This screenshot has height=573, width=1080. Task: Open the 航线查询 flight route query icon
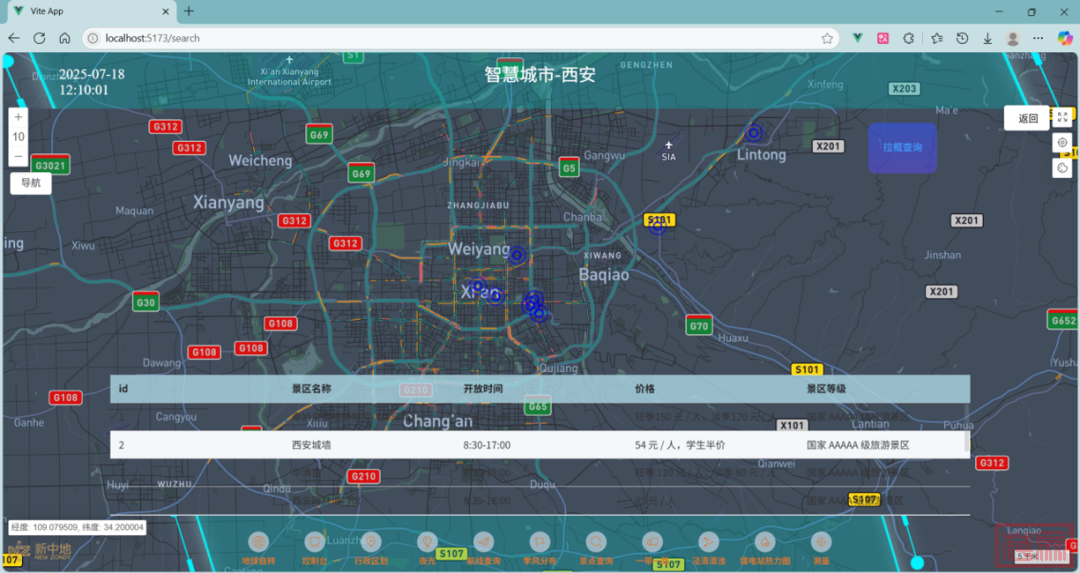coord(484,541)
